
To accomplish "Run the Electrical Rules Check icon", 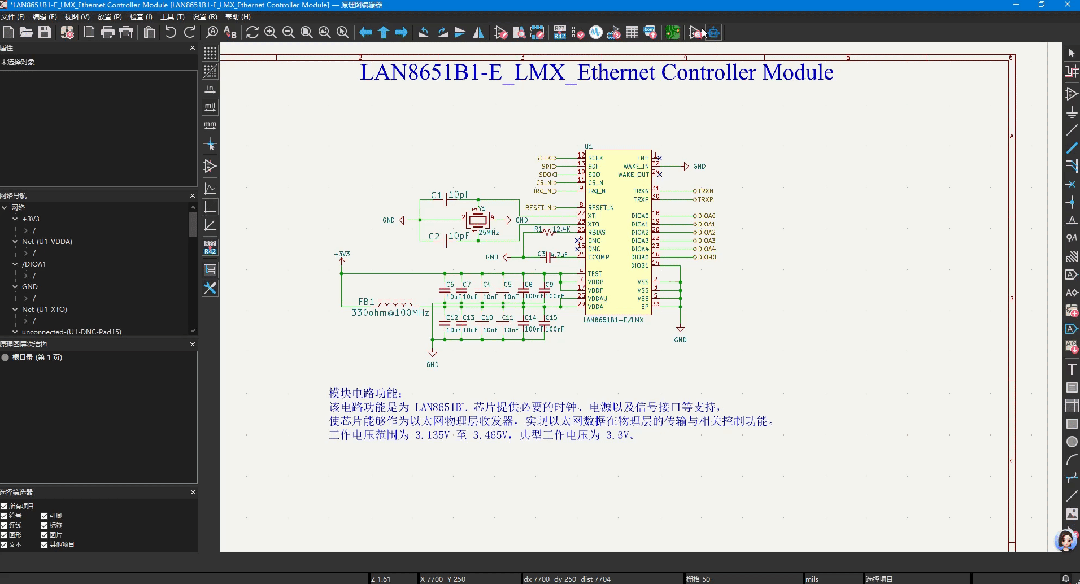I will (x=578, y=32).
